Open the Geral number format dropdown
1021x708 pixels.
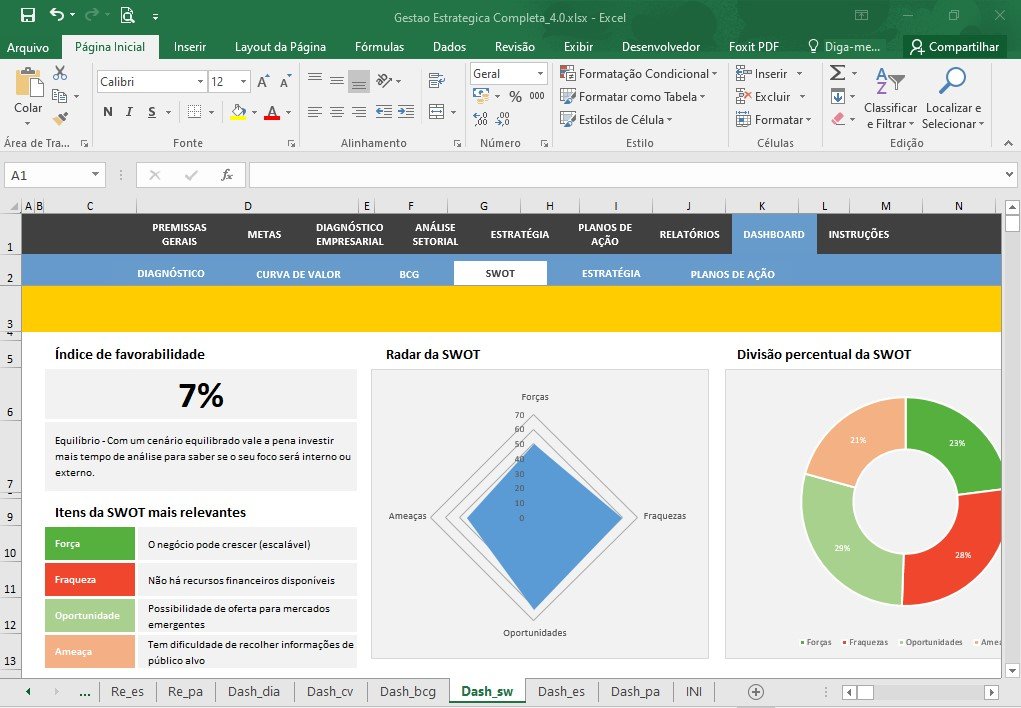(540, 74)
